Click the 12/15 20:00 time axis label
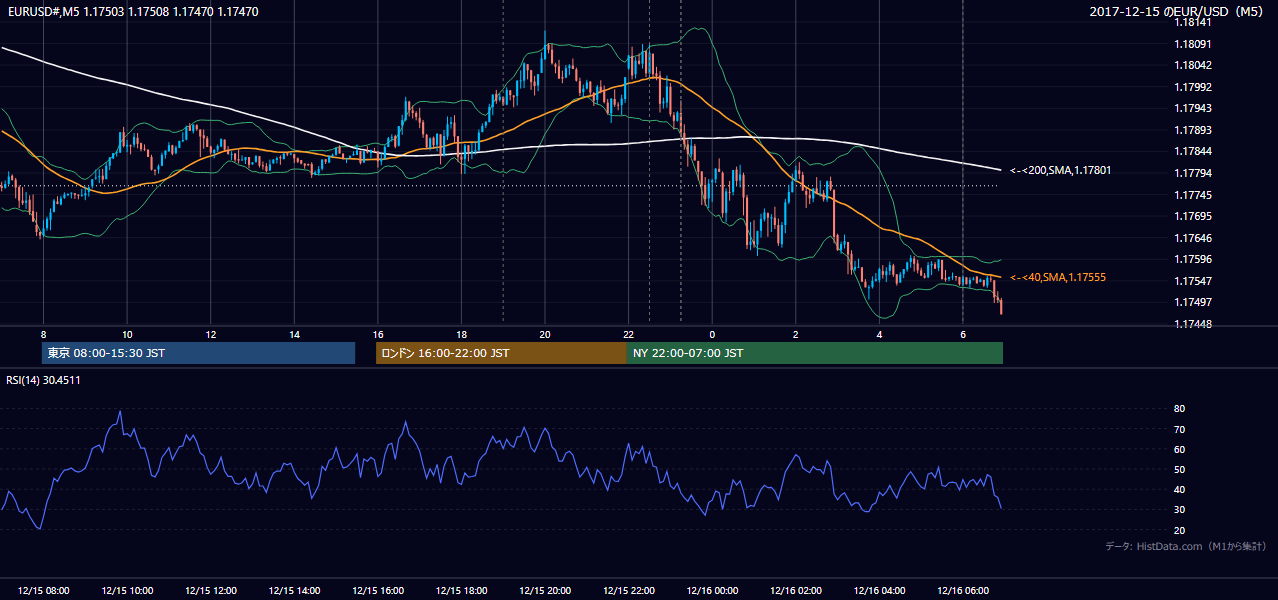The image size is (1278, 600). tap(545, 591)
